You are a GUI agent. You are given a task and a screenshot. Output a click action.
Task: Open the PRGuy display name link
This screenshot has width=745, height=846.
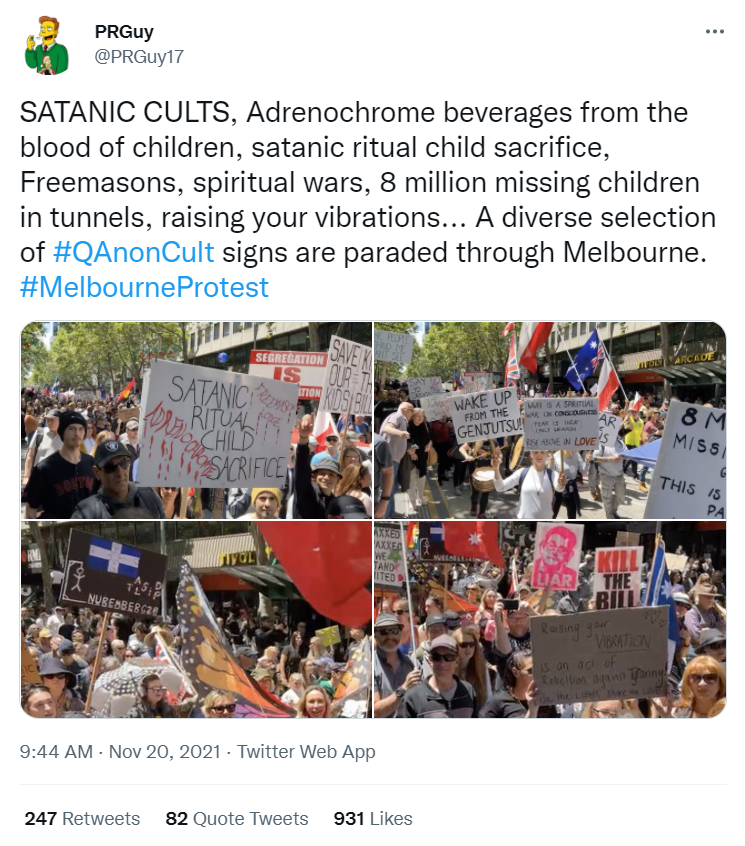124,32
